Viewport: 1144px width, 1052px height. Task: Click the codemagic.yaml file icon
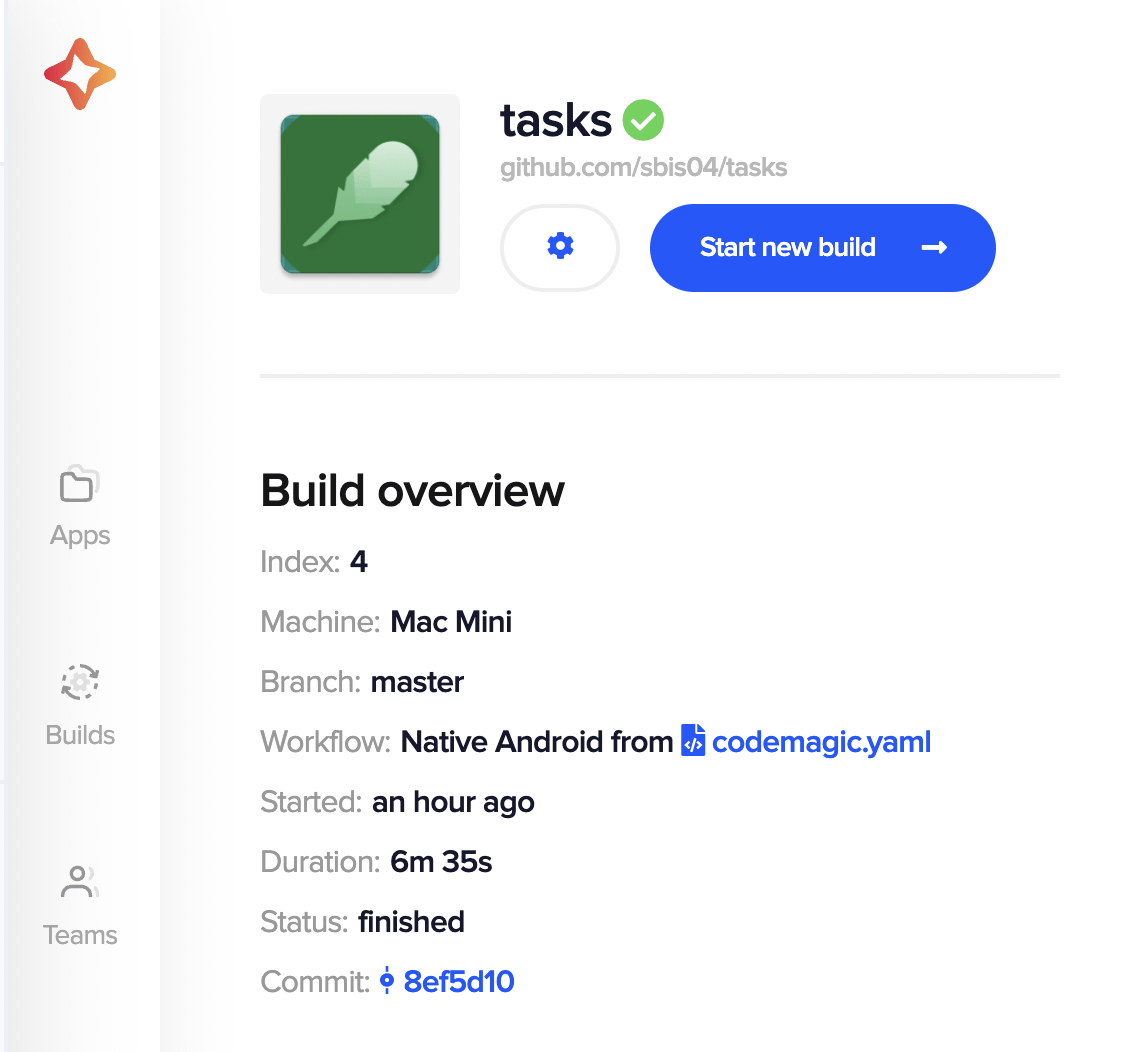[692, 741]
